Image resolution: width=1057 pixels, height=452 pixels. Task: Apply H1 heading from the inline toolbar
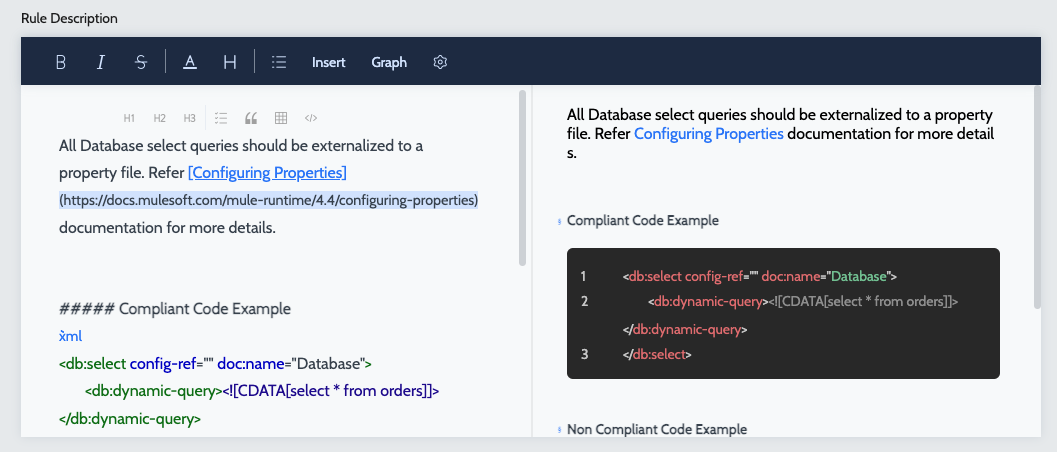(129, 119)
